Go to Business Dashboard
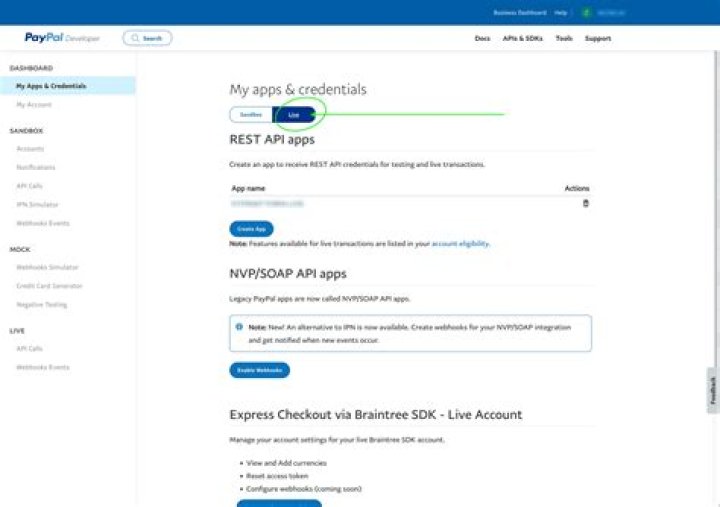Viewport: 720px width, 507px height. pyautogui.click(x=520, y=13)
